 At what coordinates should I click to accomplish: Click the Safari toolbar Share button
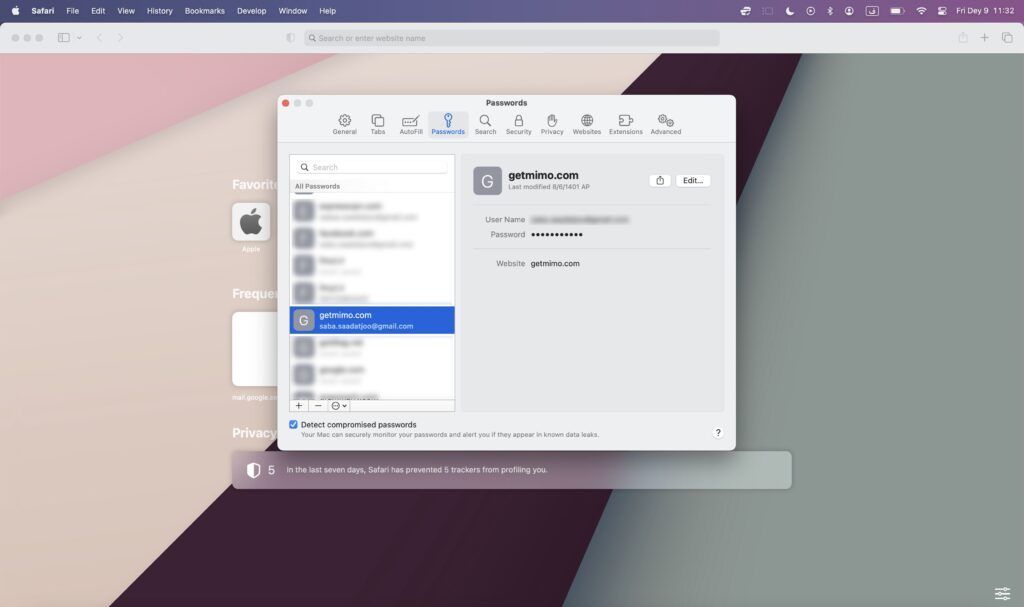click(x=963, y=38)
